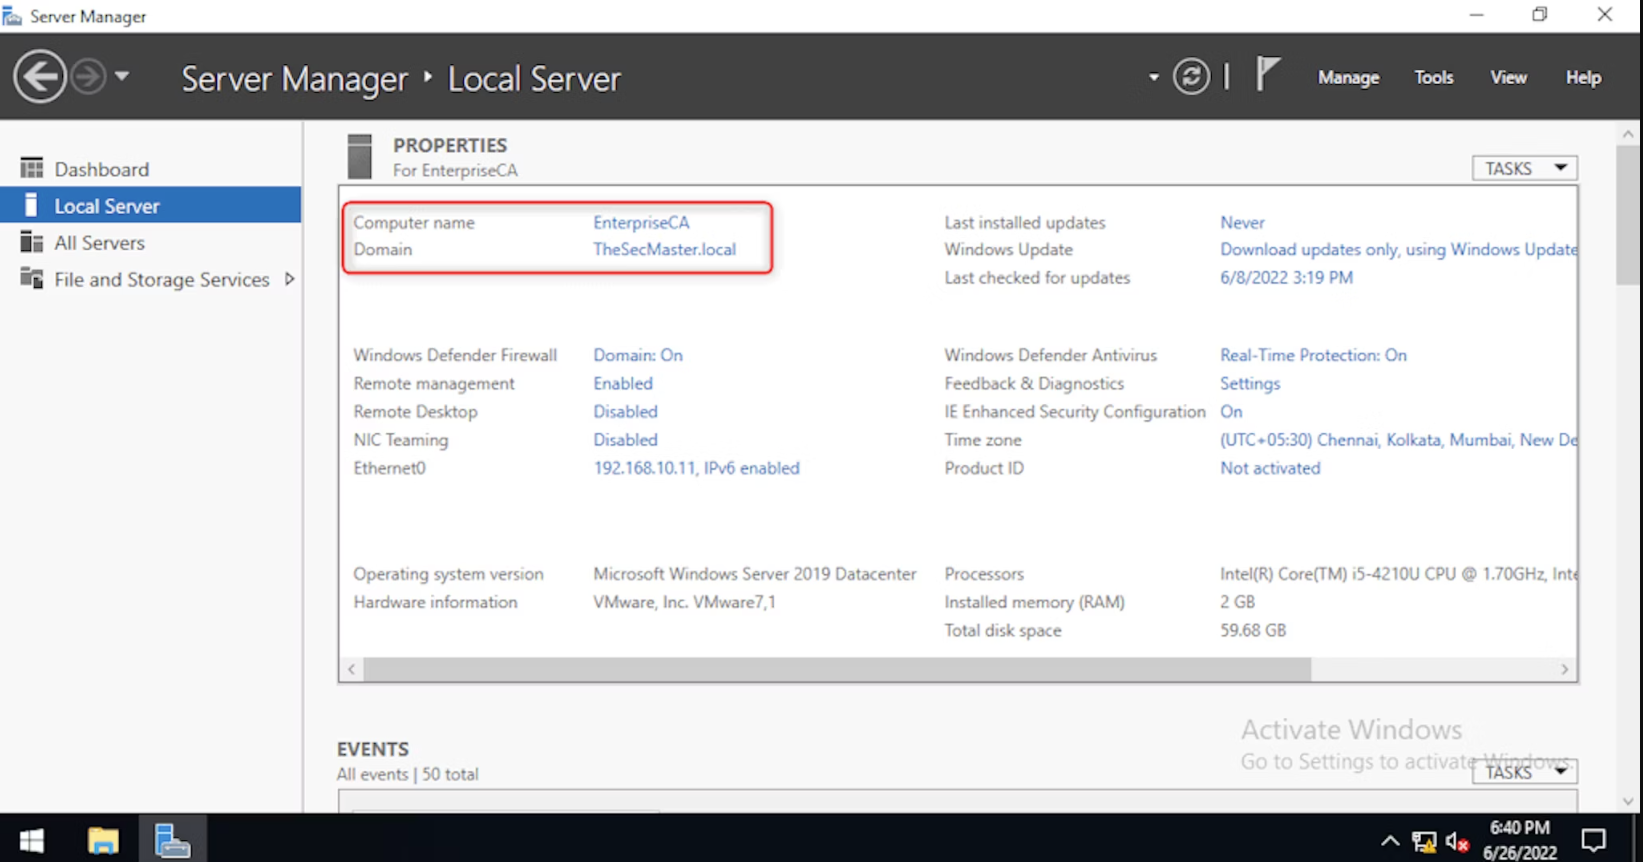Click the UTC+05:30 time zone link
The height and width of the screenshot is (862, 1643).
click(1398, 439)
